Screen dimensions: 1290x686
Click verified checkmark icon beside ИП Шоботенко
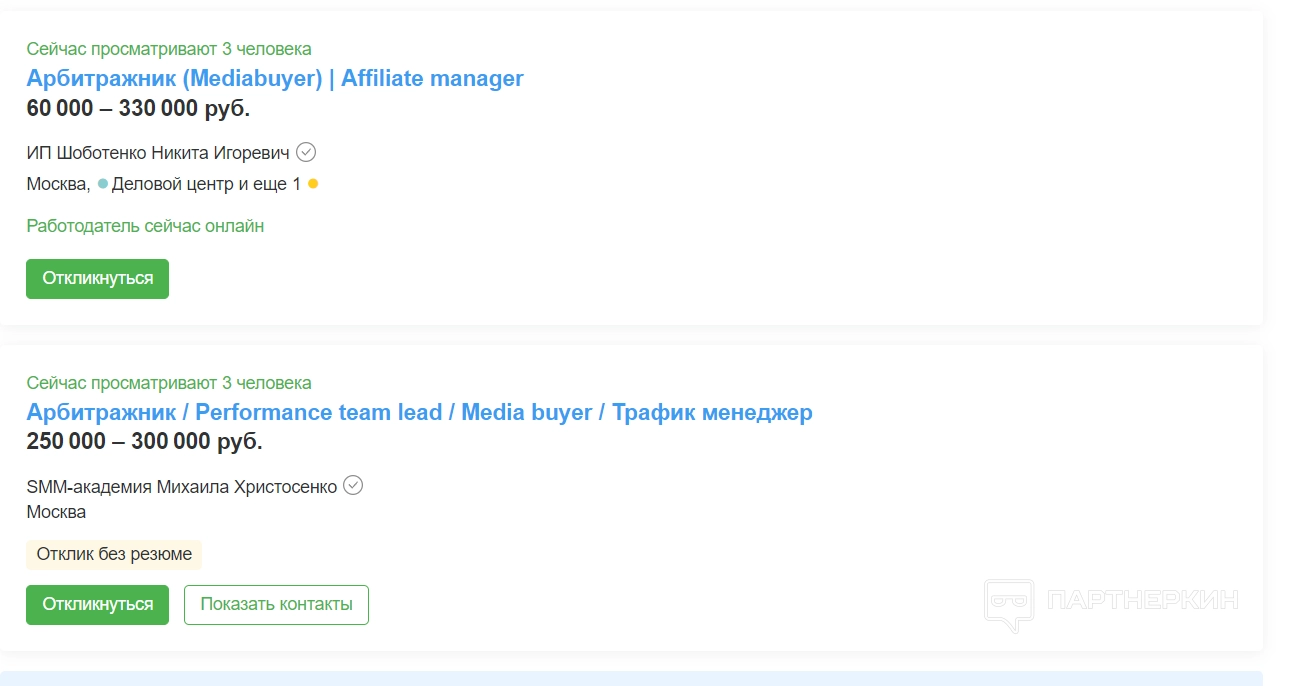pos(306,152)
